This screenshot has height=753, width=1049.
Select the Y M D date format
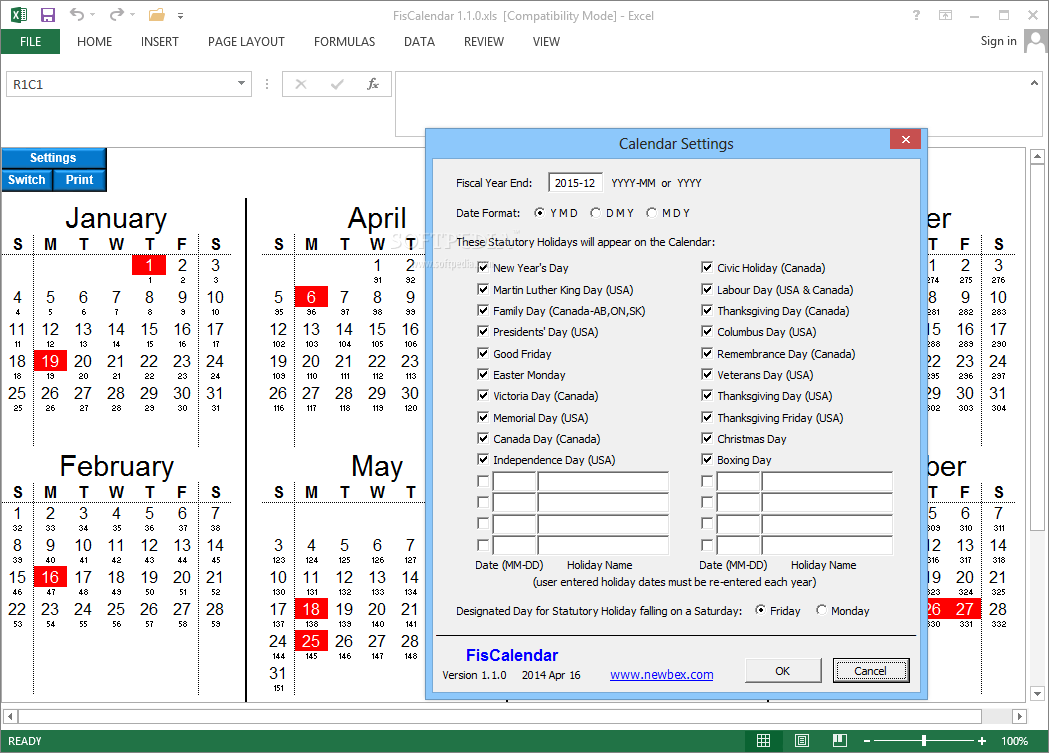[x=539, y=213]
